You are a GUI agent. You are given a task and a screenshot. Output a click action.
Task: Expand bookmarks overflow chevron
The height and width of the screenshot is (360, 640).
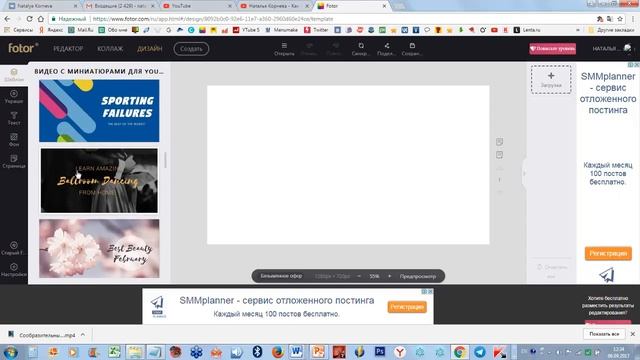(x=578, y=30)
